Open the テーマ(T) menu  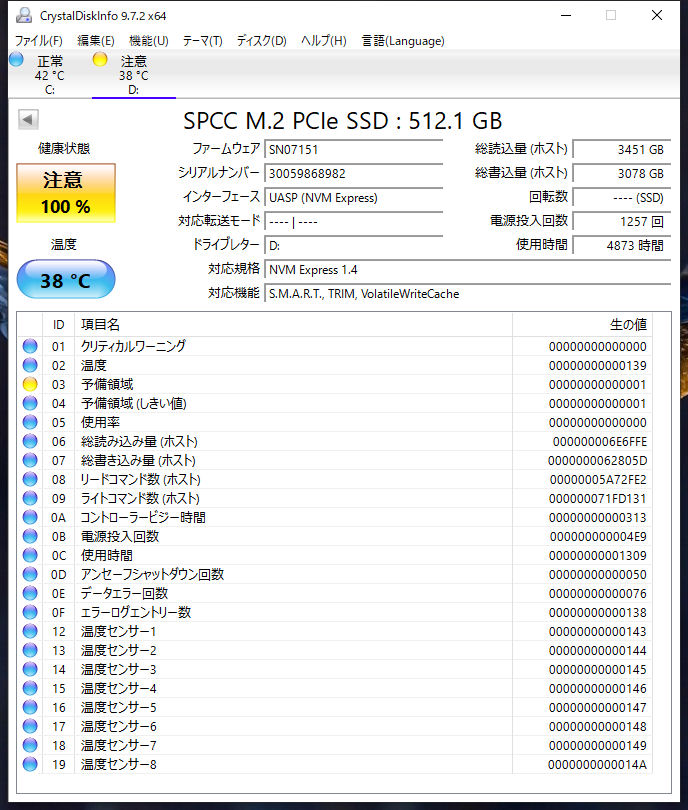tap(202, 41)
